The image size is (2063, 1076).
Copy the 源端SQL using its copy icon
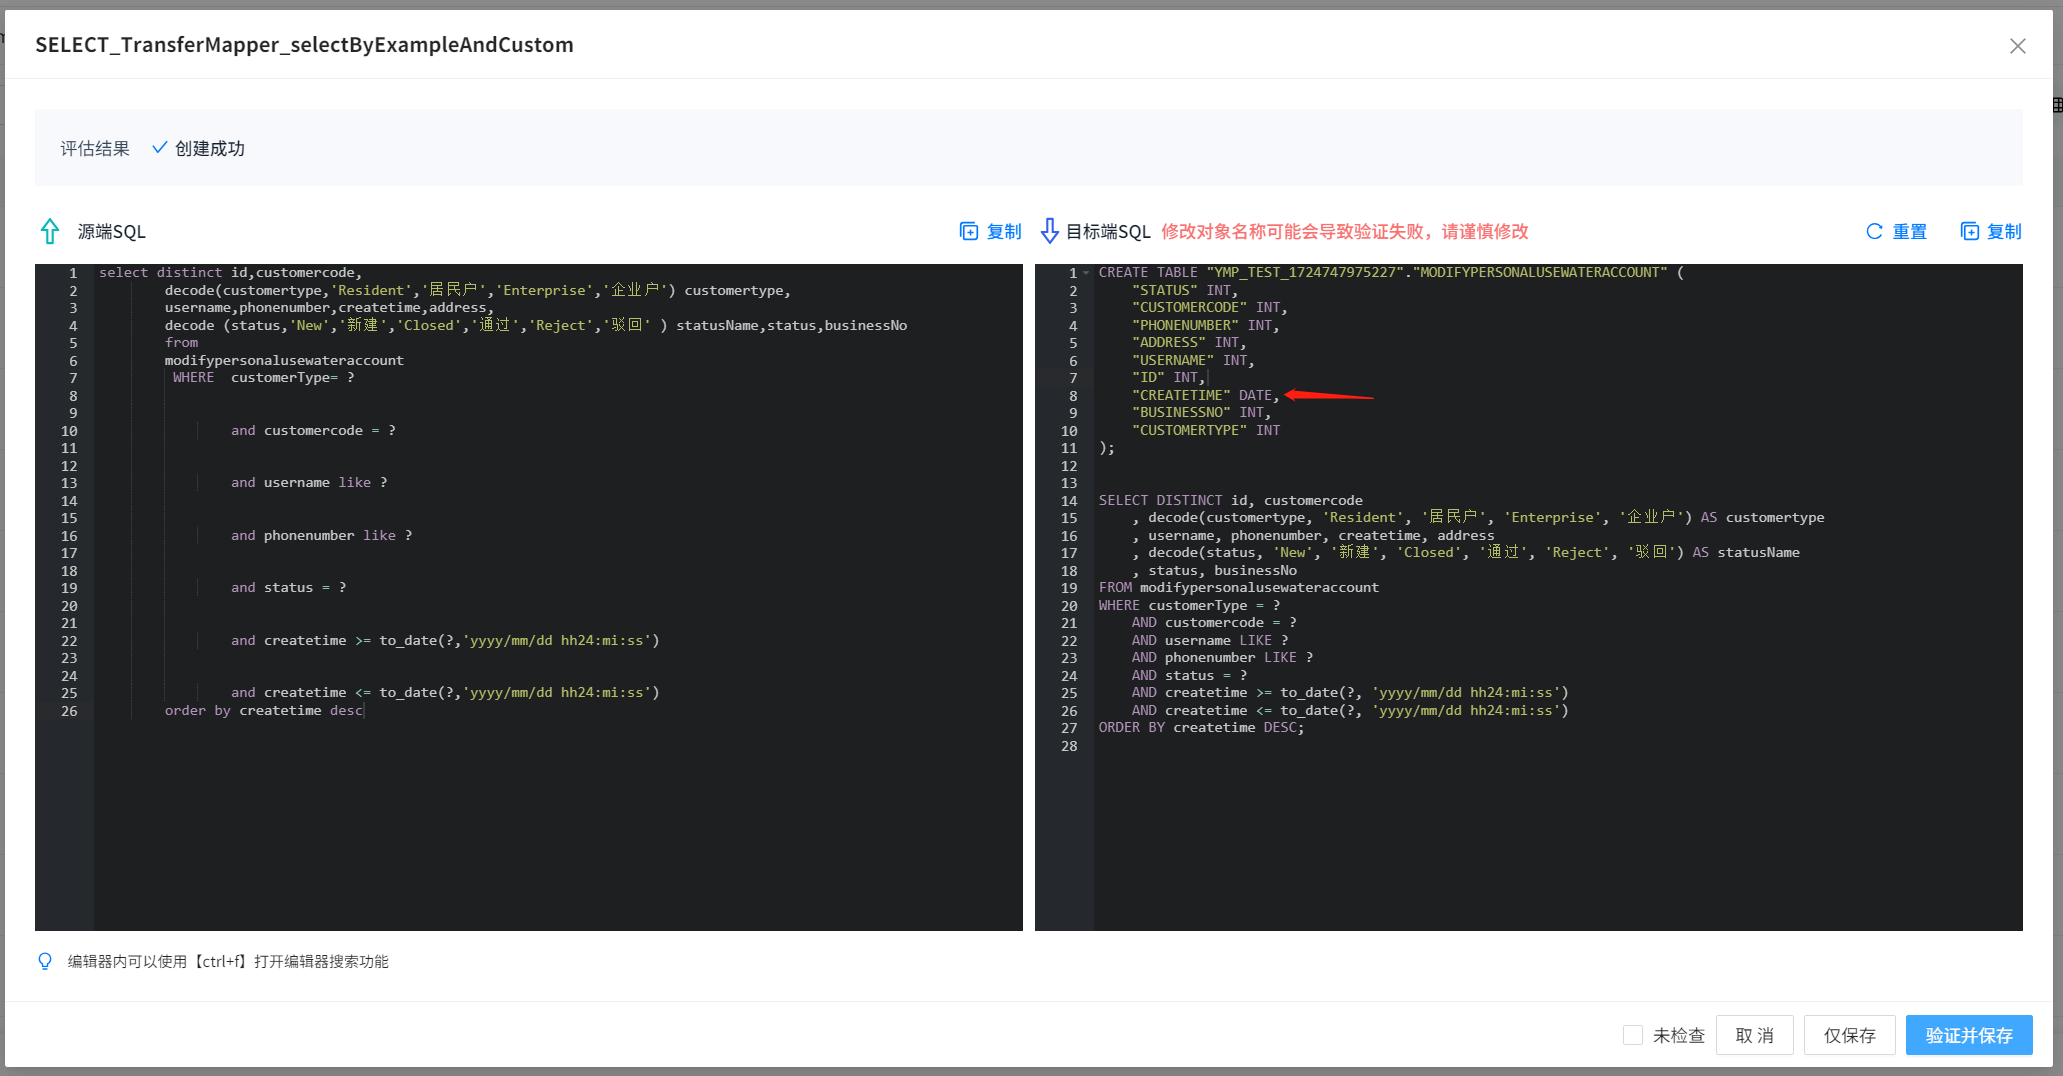pyautogui.click(x=969, y=231)
